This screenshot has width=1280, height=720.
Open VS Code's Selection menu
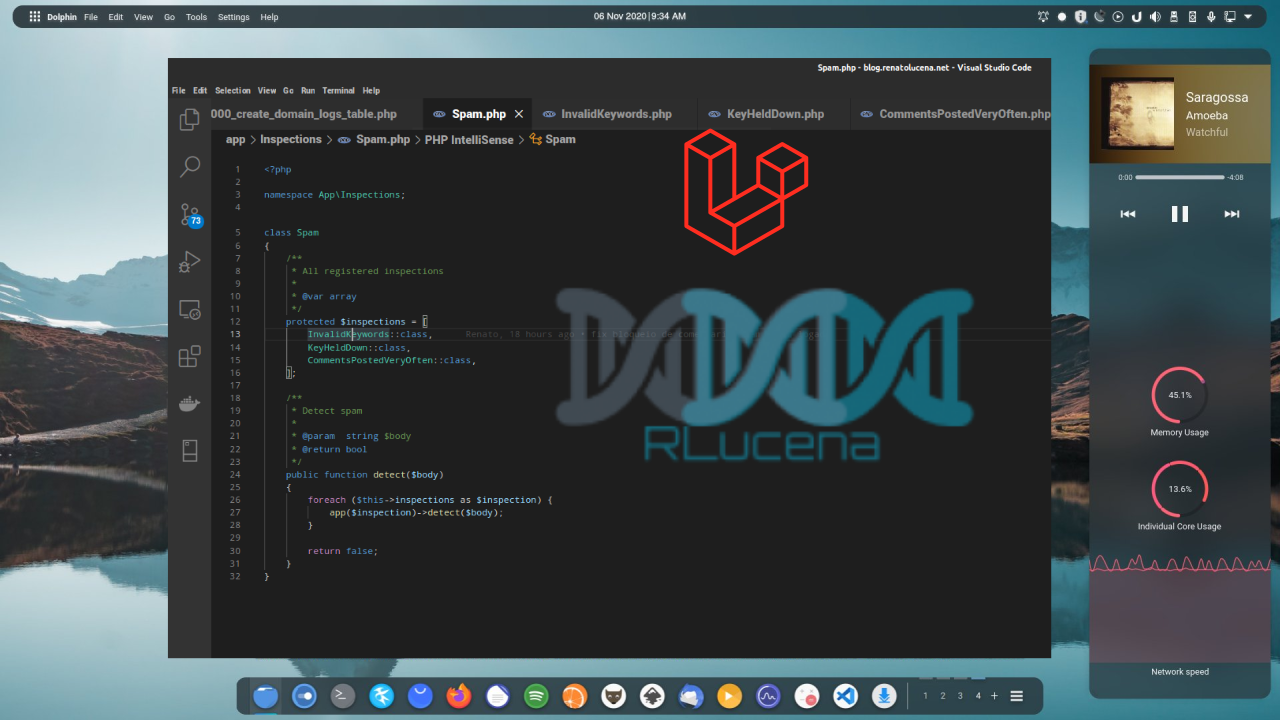pos(233,90)
